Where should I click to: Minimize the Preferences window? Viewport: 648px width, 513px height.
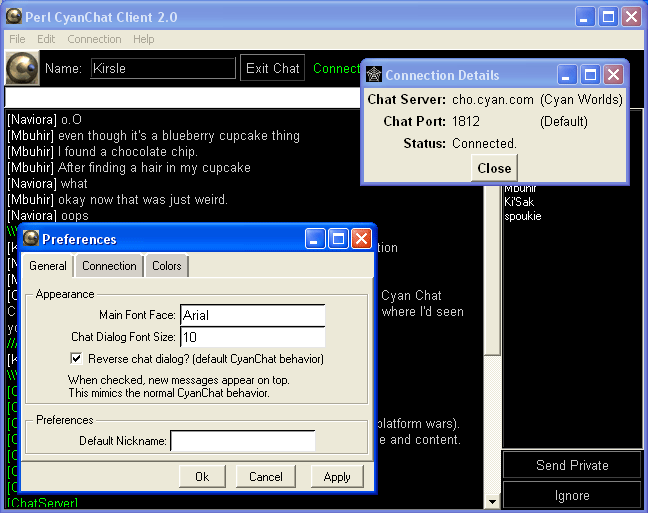pos(315,239)
